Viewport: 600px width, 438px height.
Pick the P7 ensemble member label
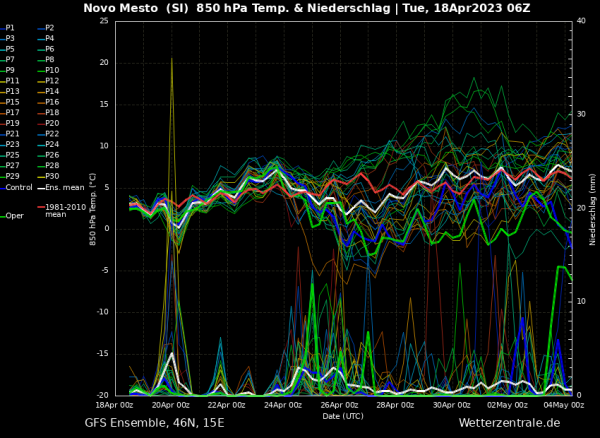pos(7,60)
